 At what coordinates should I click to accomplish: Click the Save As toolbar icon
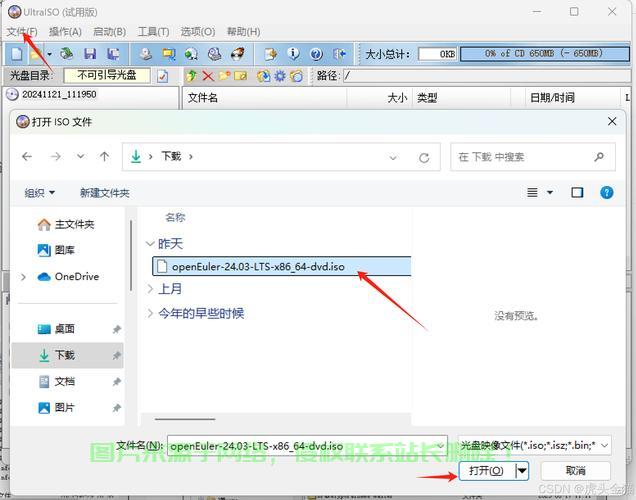[x=113, y=54]
